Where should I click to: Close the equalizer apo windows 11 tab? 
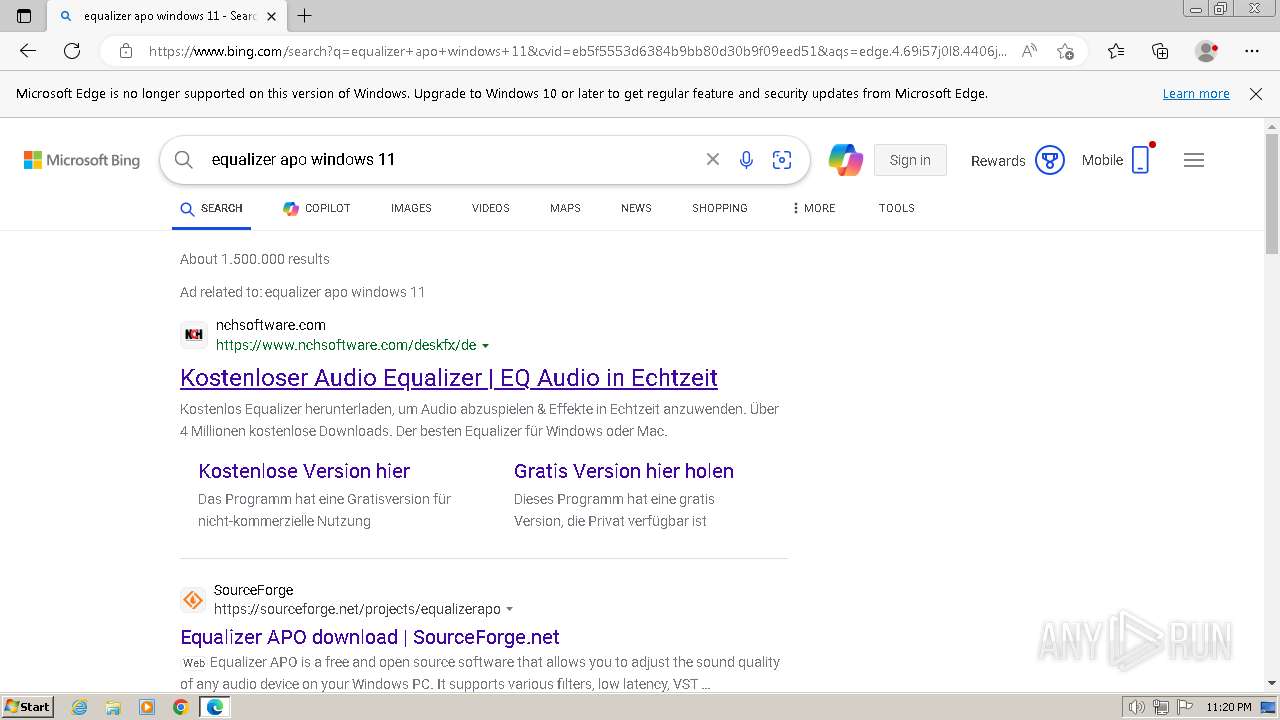(271, 16)
